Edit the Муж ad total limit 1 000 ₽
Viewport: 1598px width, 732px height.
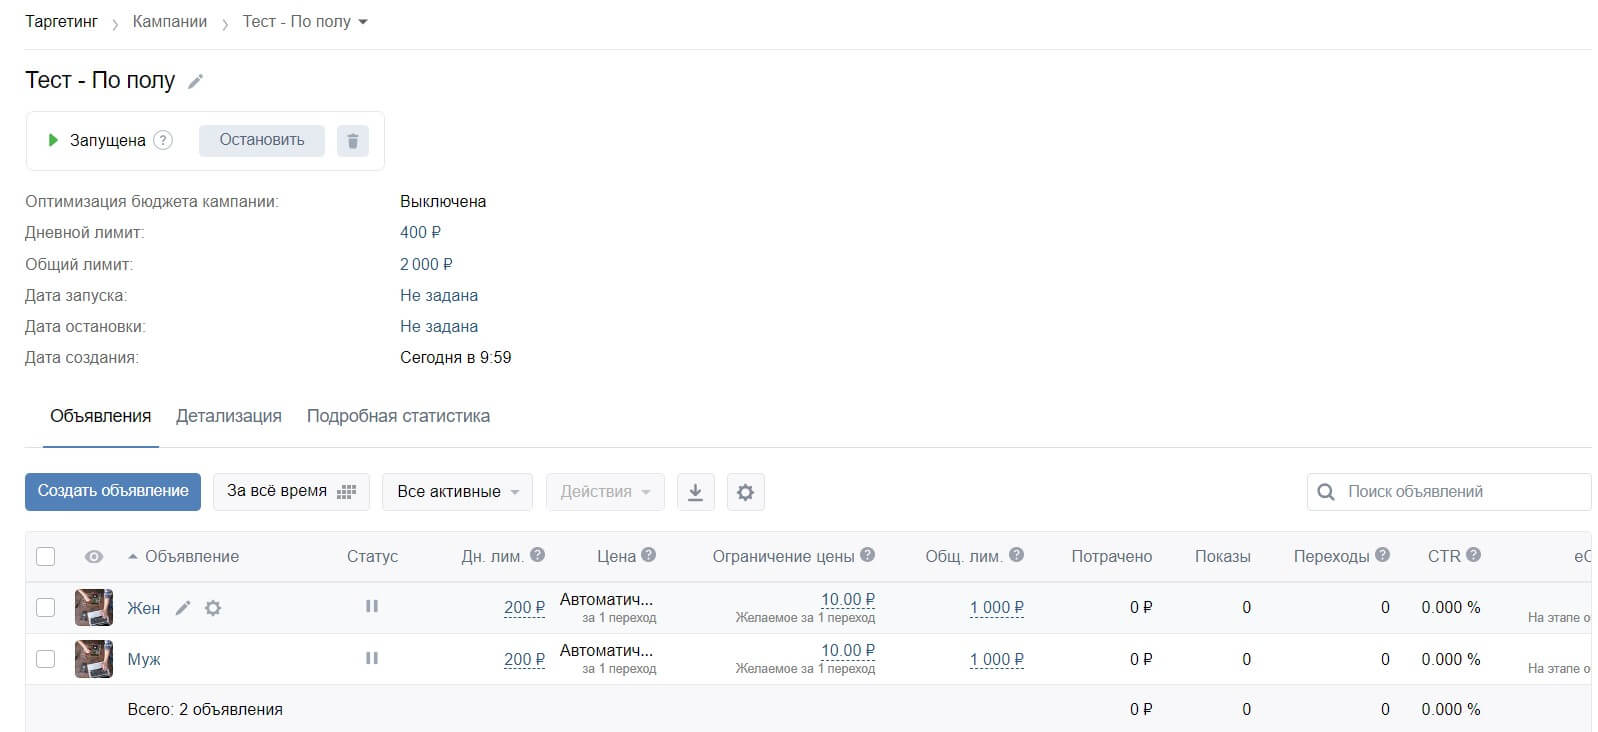pos(997,660)
